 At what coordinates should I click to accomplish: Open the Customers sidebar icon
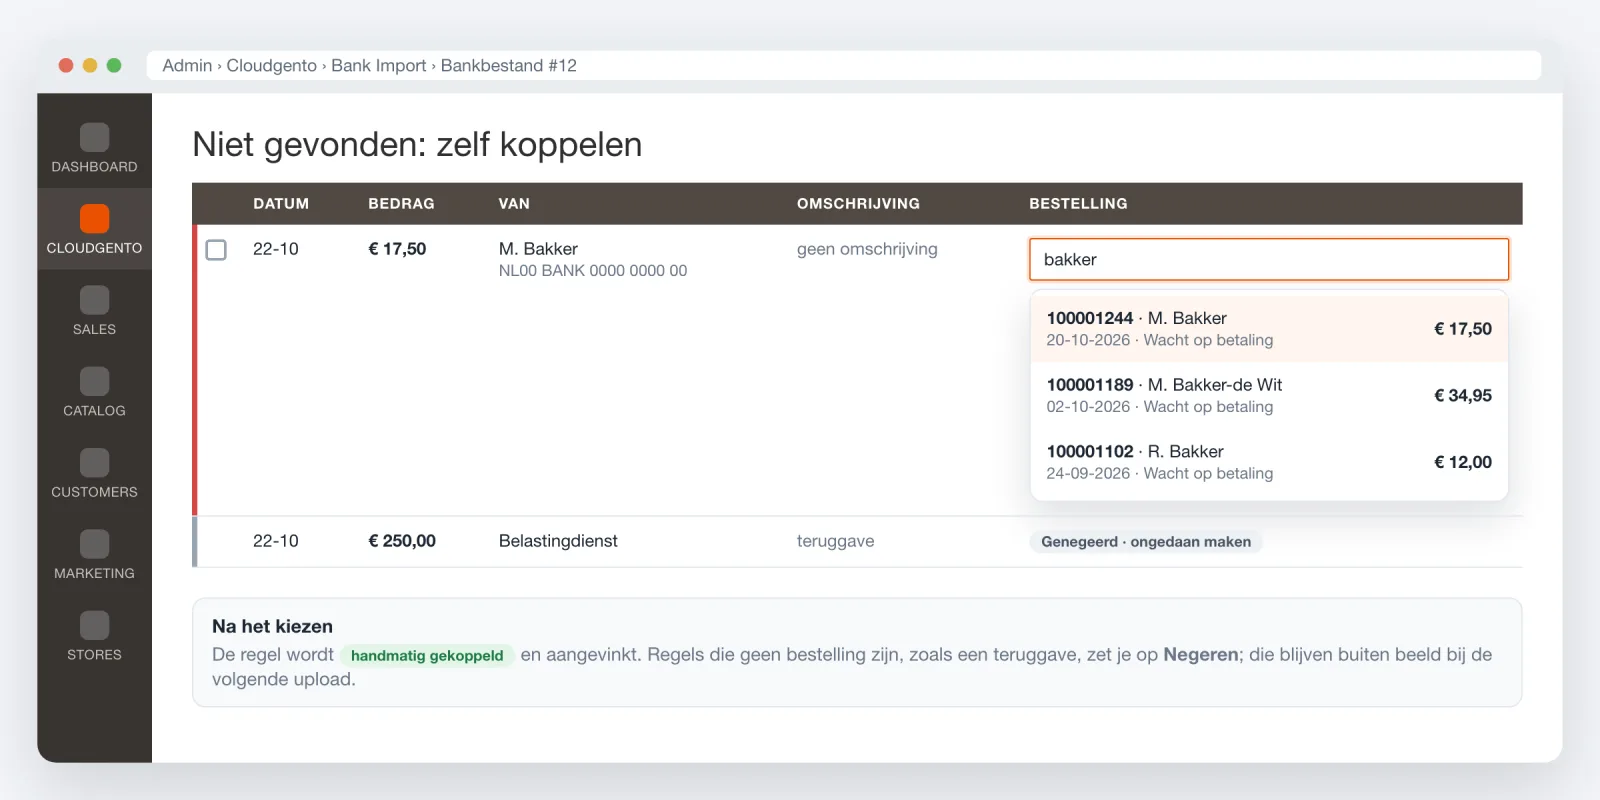(94, 462)
